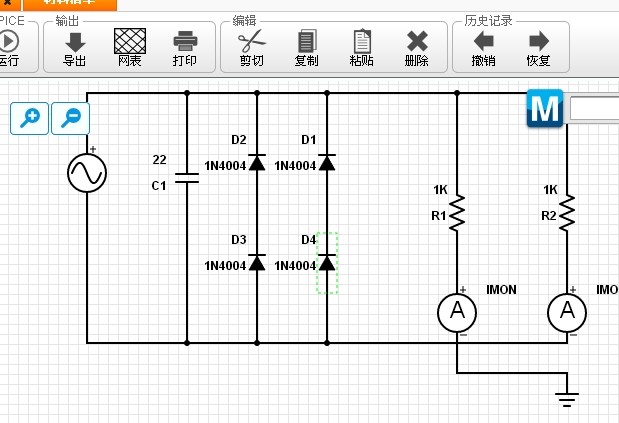This screenshot has width=619, height=423.
Task: Click the blue M logo icon
Action: point(545,108)
